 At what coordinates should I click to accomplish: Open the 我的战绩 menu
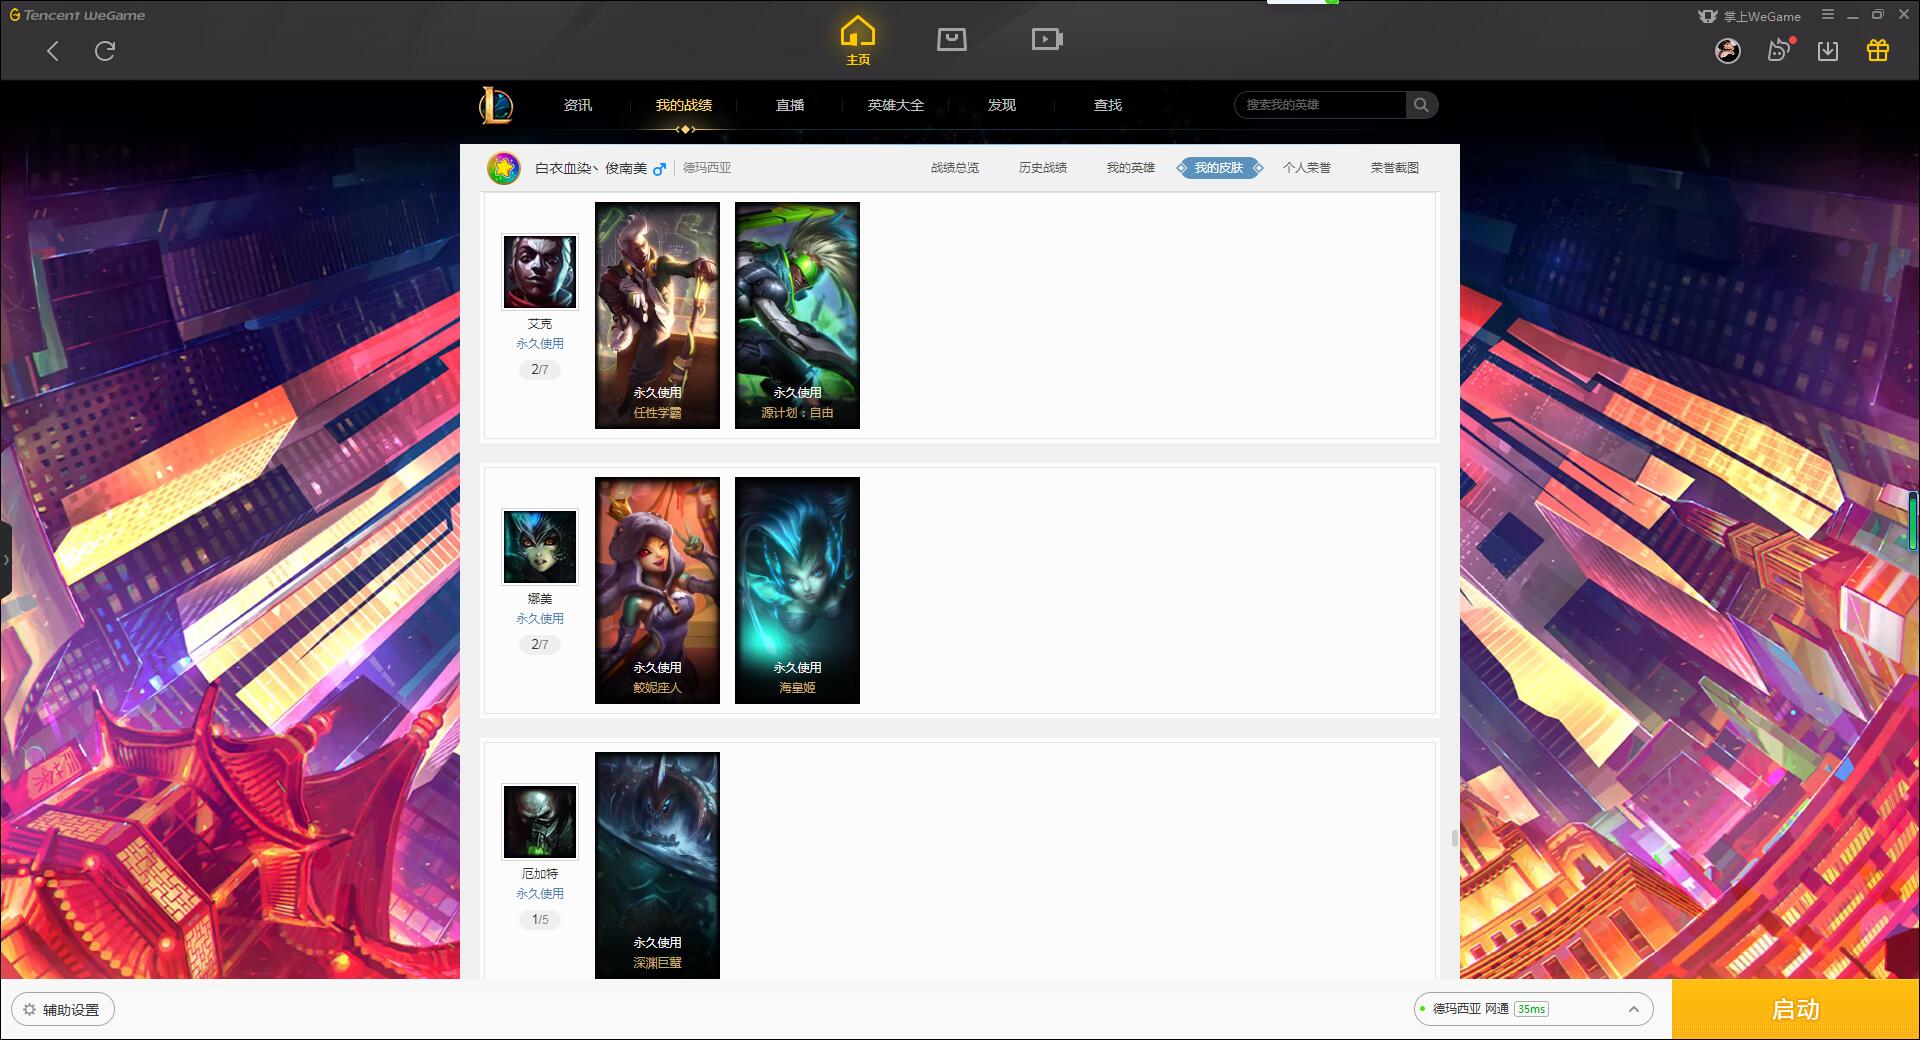(x=684, y=105)
